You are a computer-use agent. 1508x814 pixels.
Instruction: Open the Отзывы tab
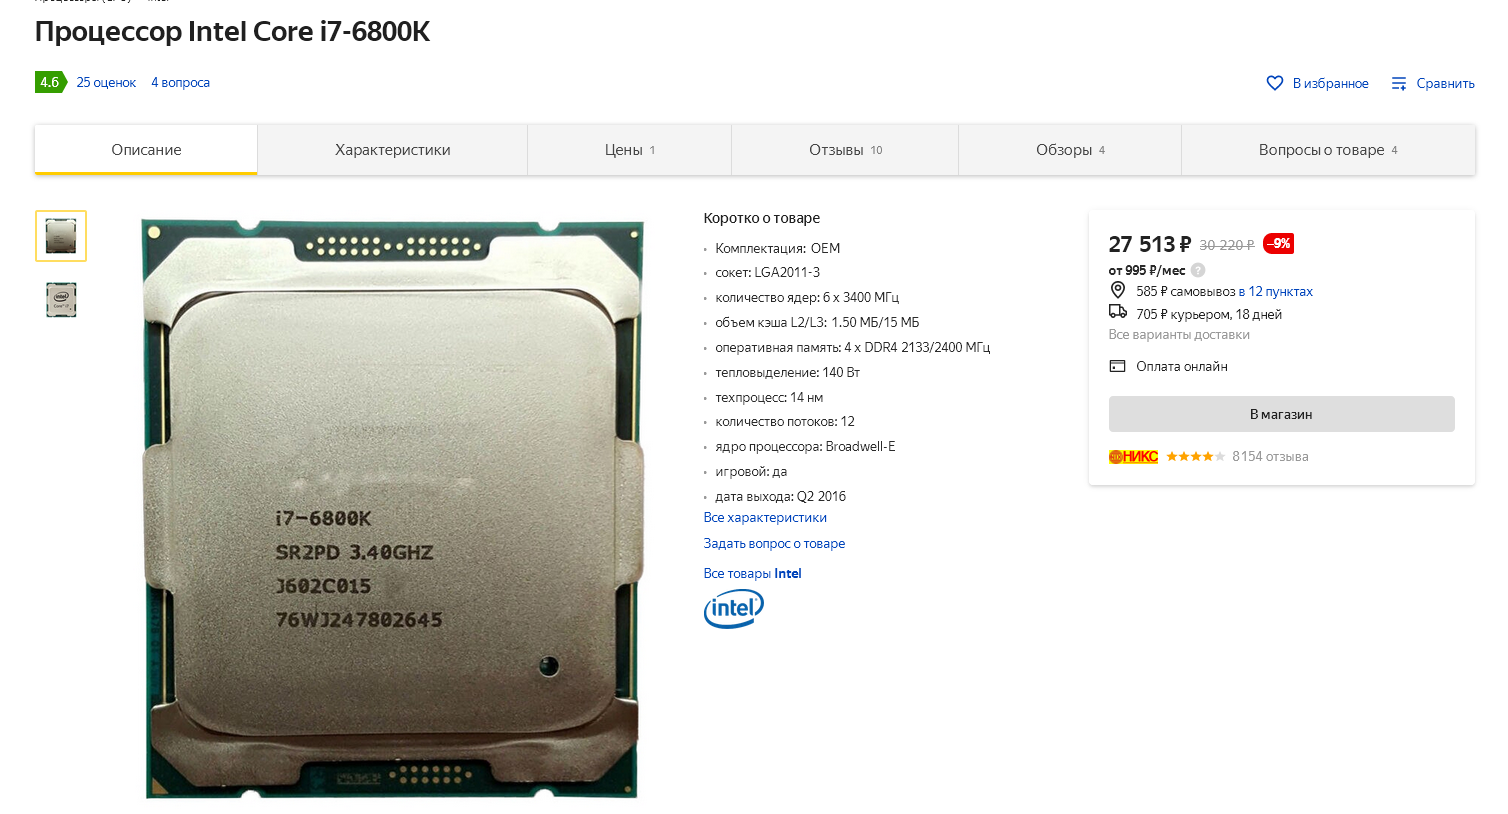coord(845,150)
